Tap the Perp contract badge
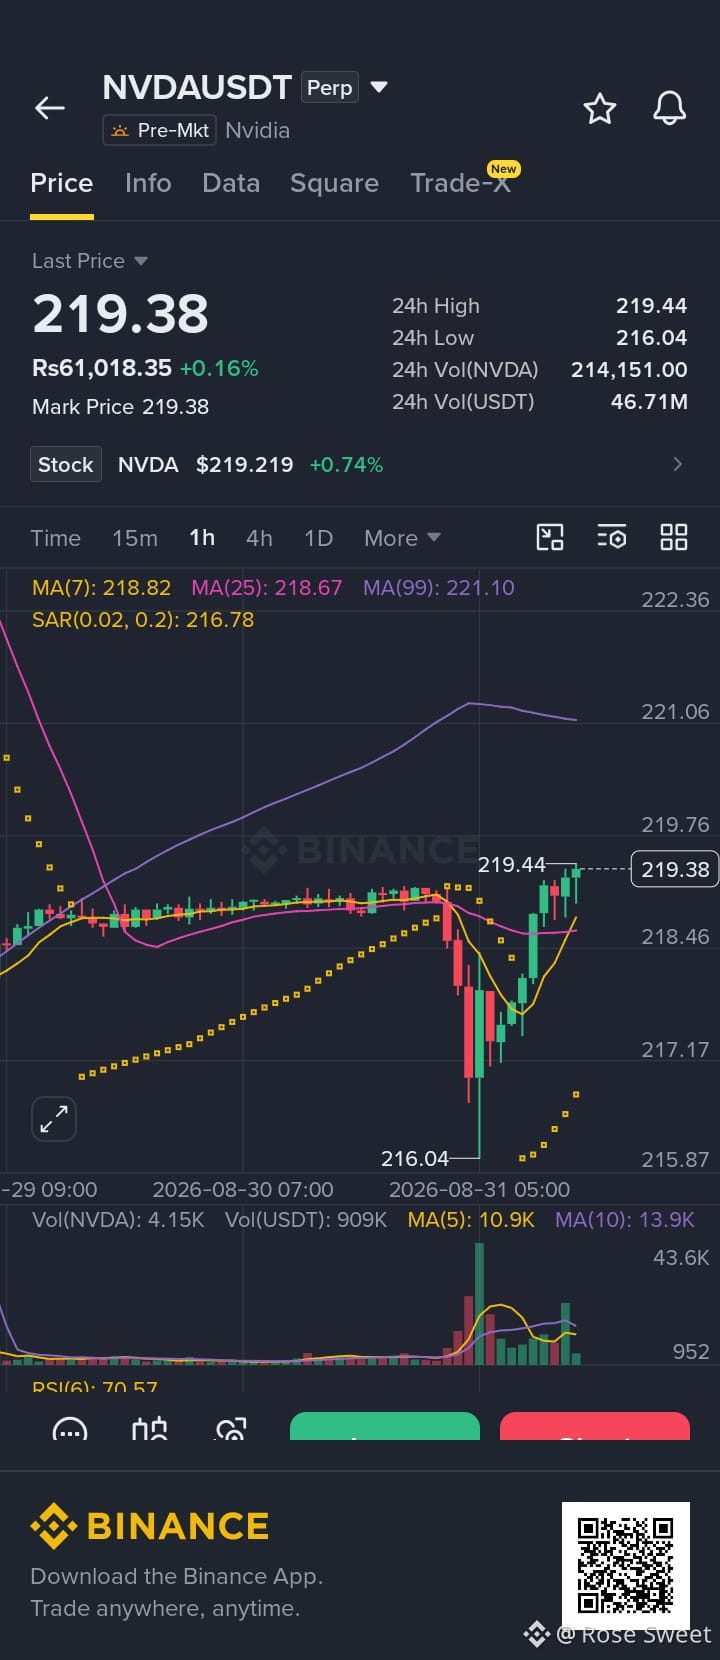This screenshot has height=1660, width=720. point(330,88)
